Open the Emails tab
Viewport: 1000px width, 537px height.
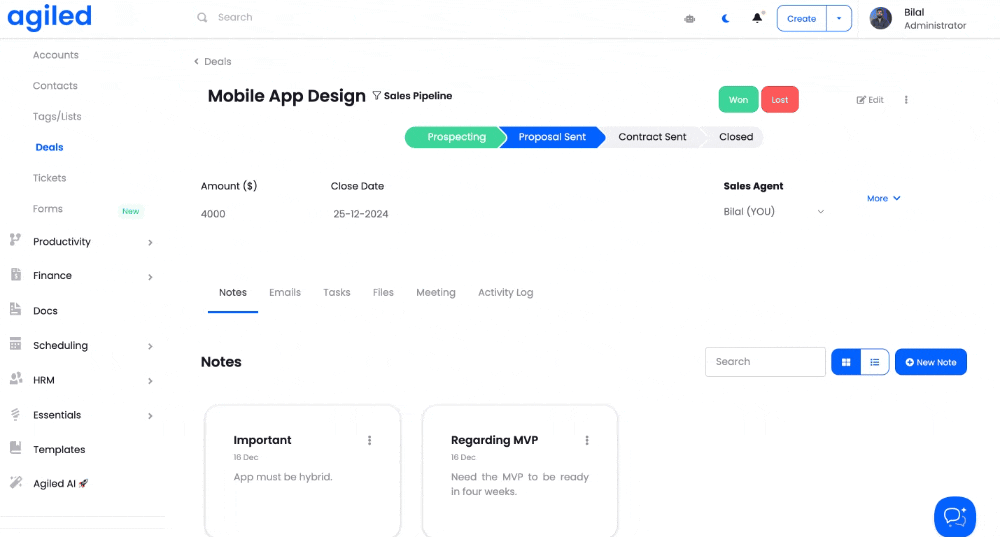tap(284, 293)
